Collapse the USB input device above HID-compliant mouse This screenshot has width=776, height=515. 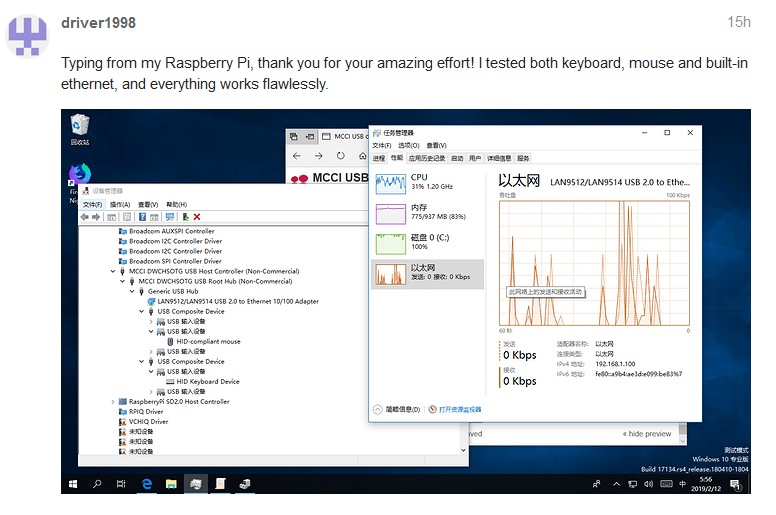click(151, 331)
